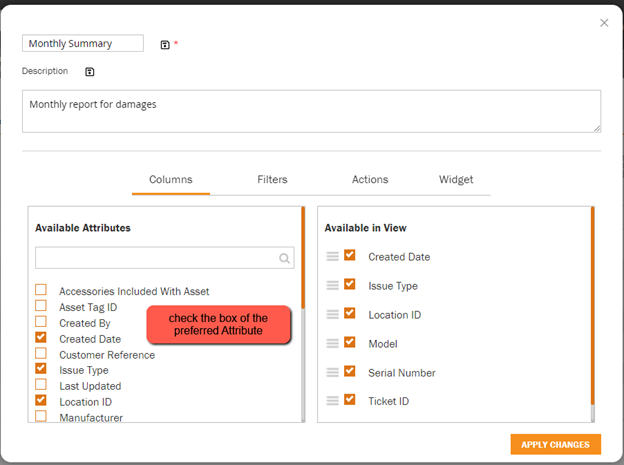Click the search magnifier in Available Attributes
Image resolution: width=624 pixels, height=465 pixels.
tap(284, 258)
